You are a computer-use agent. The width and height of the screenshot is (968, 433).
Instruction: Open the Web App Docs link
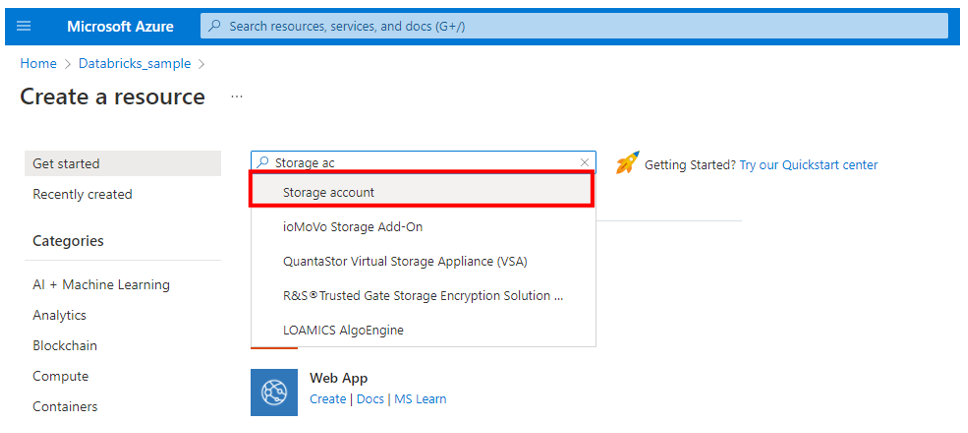click(x=370, y=399)
